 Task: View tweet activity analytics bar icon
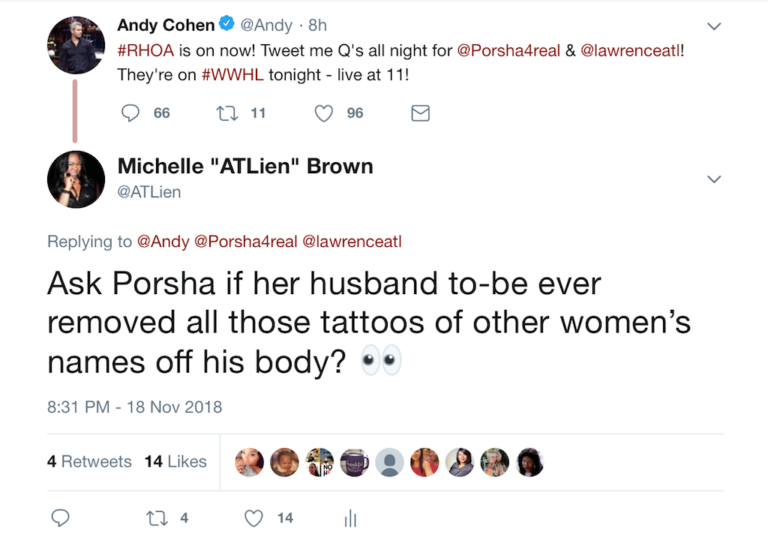pyautogui.click(x=350, y=518)
